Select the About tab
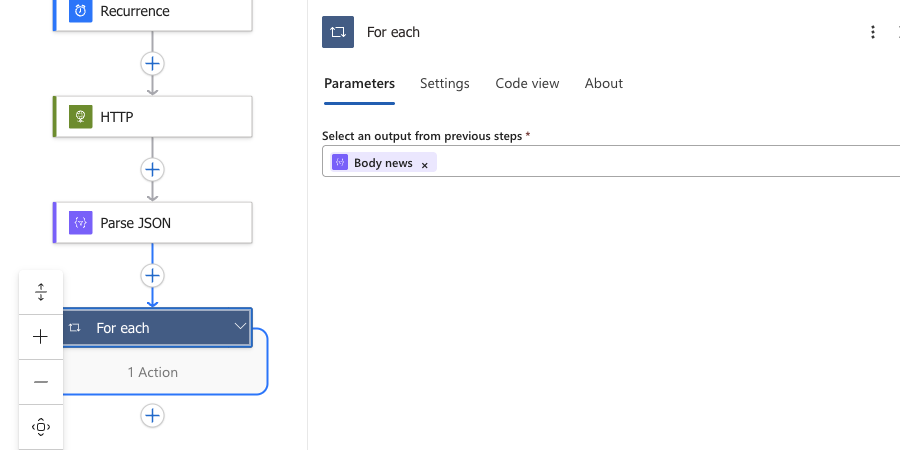This screenshot has width=900, height=450. click(x=603, y=83)
